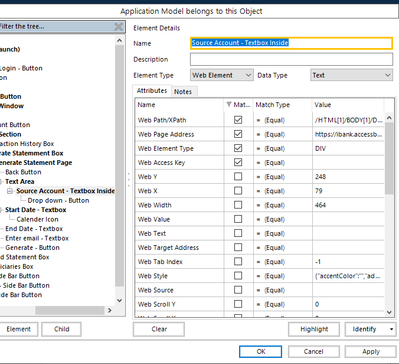Select Drop down - Button tree item
The image size is (399, 364).
(58, 200)
